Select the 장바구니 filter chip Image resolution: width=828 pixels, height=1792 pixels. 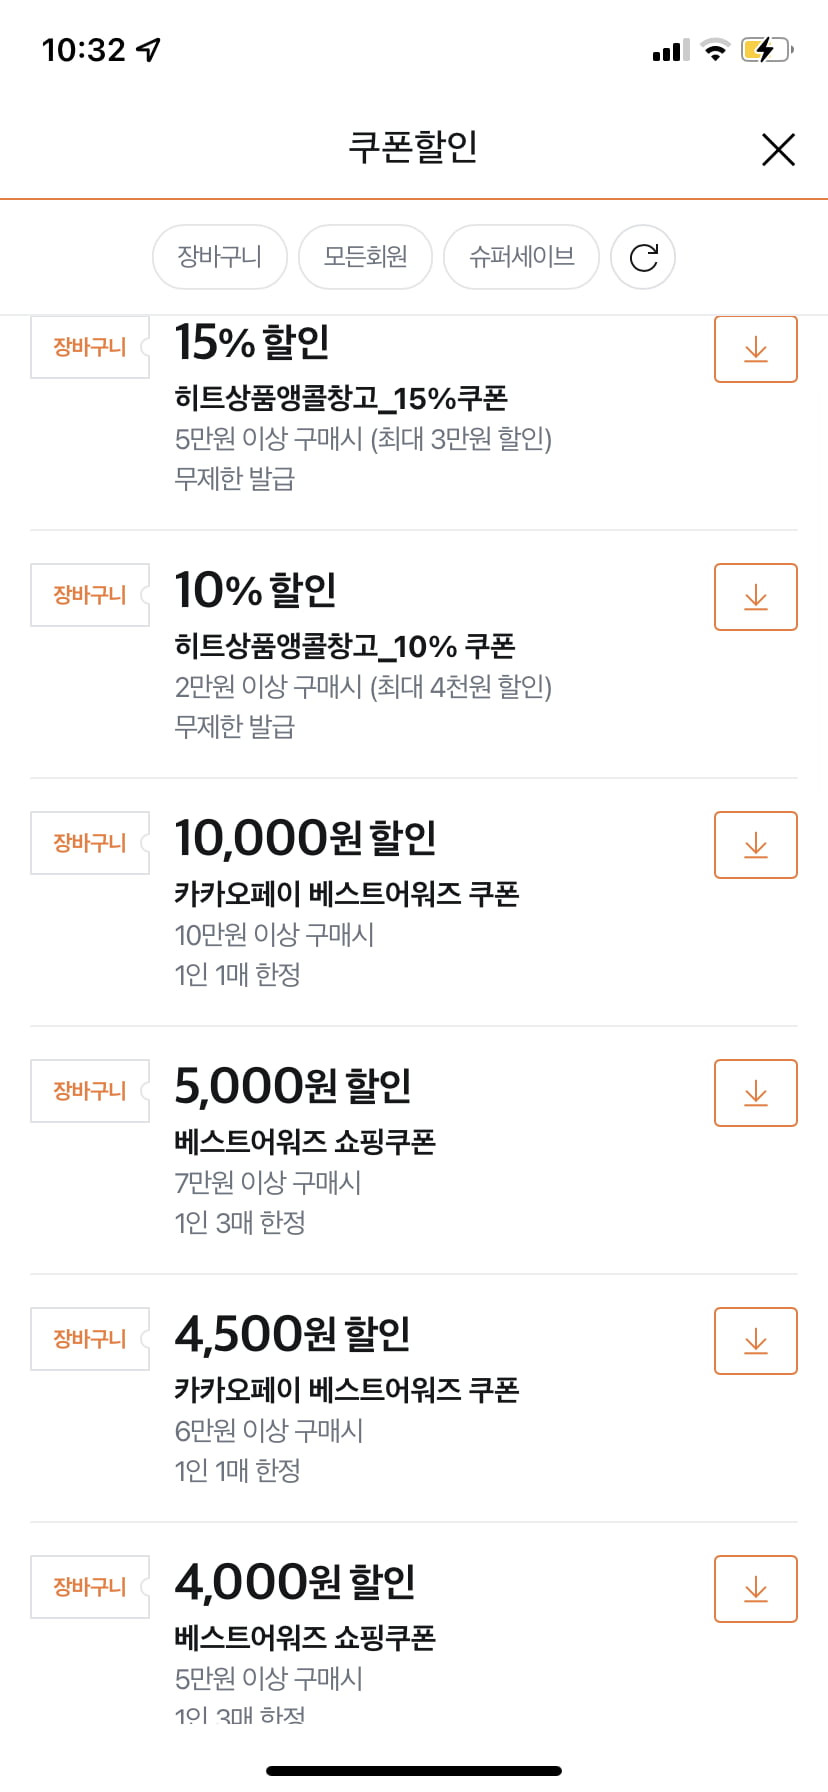coord(220,257)
